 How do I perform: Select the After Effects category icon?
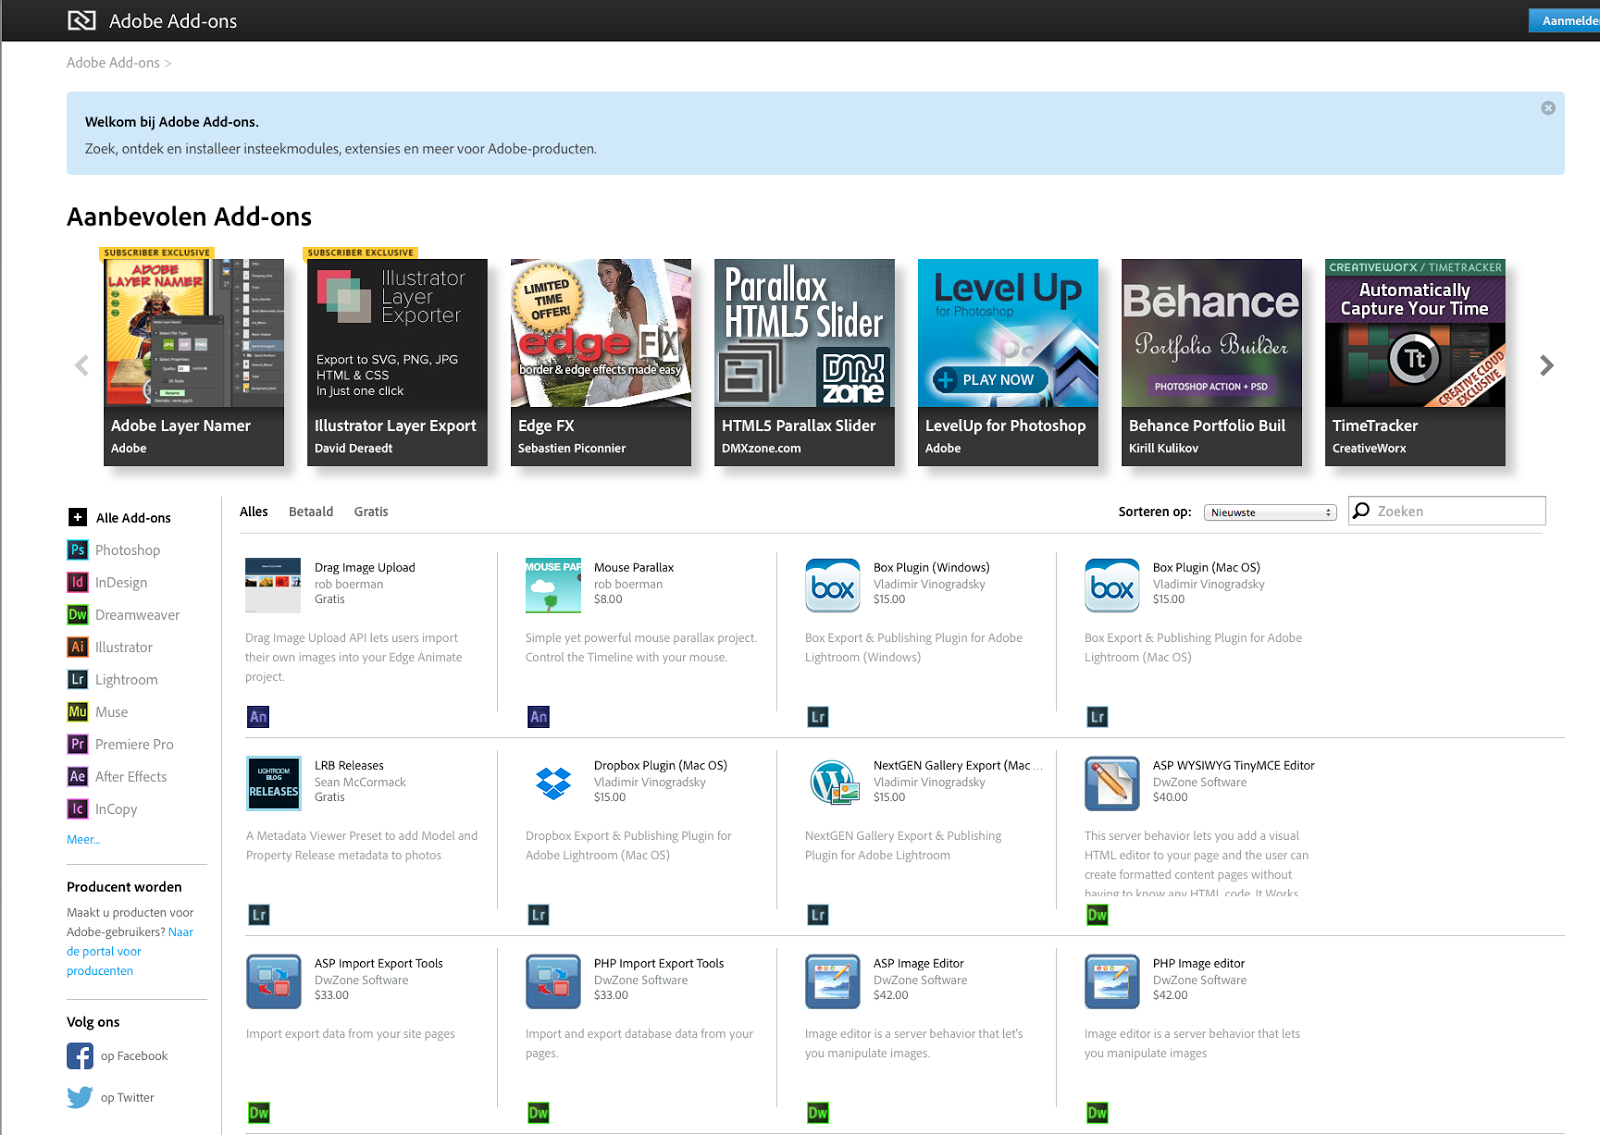[78, 776]
